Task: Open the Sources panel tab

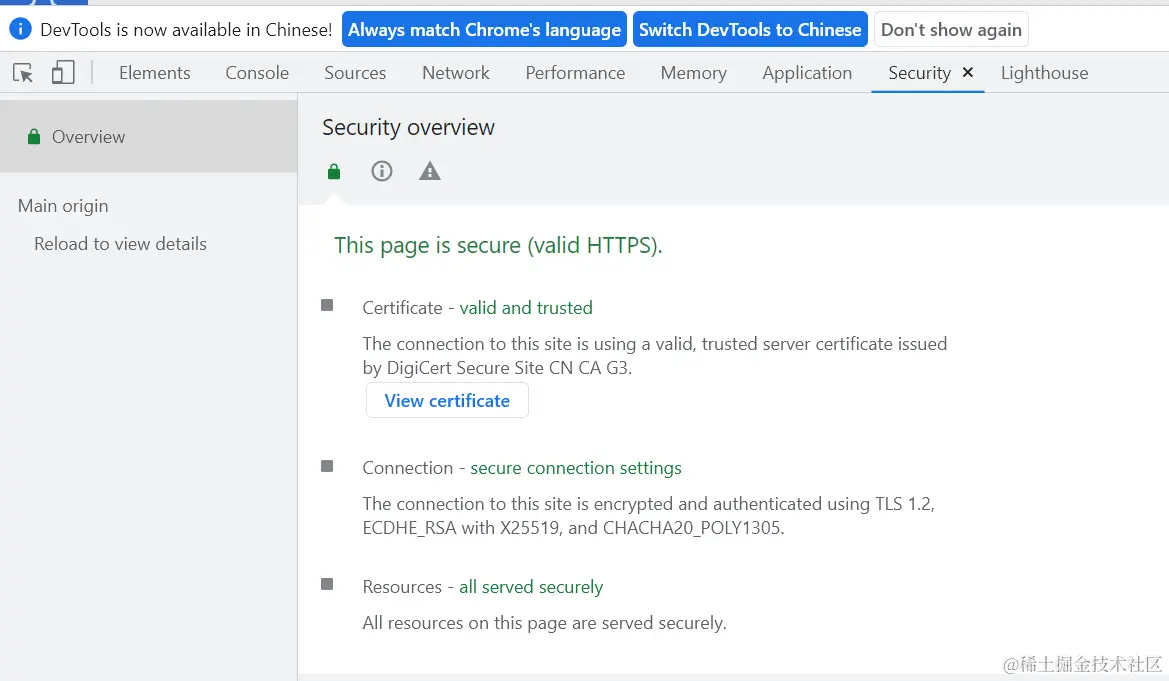Action: 355,73
